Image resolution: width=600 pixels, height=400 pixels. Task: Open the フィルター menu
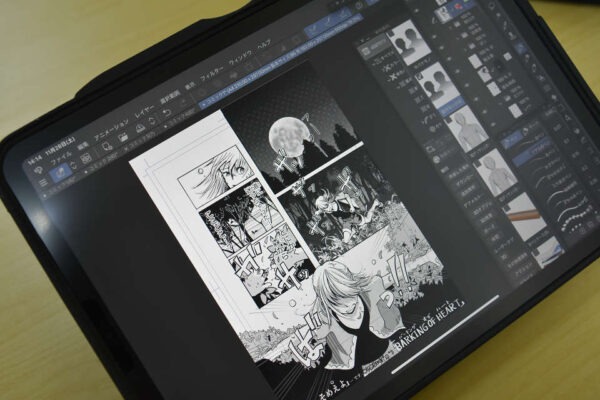coord(212,73)
